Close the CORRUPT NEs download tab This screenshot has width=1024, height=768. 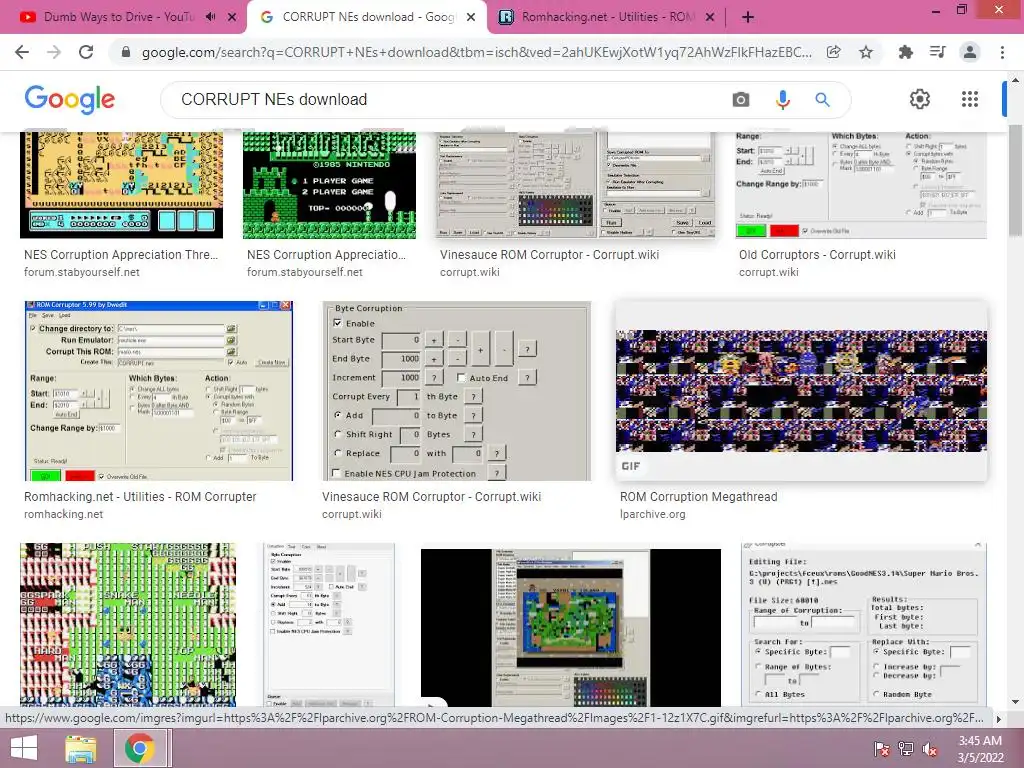click(471, 18)
